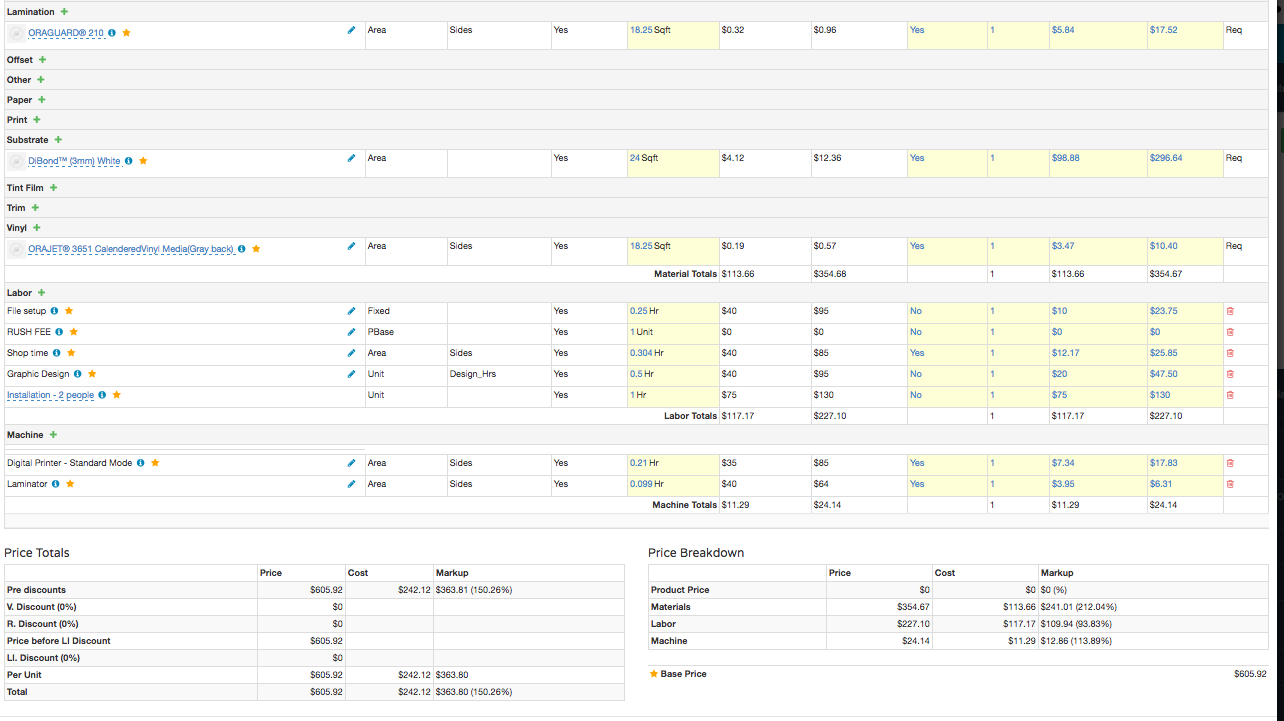
Task: Add a Vinyl item with plus icon
Action: 37,228
